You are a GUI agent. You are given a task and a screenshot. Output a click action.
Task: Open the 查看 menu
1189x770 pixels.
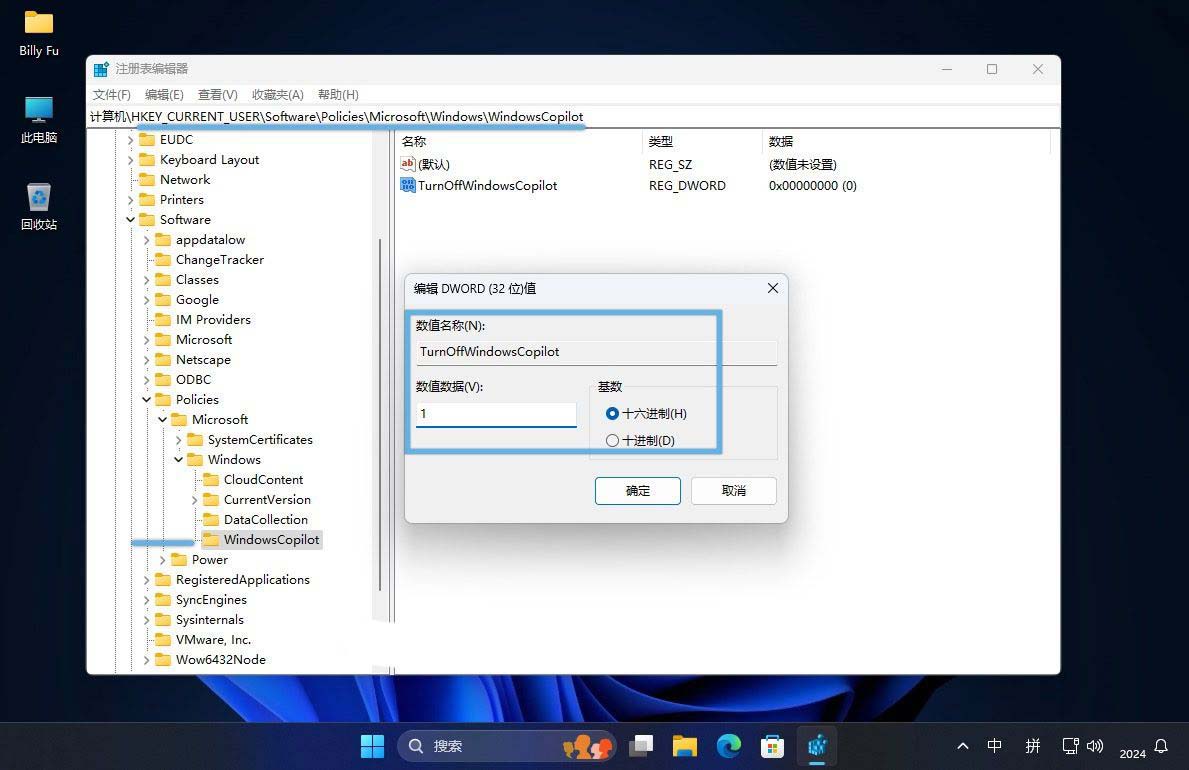click(x=218, y=94)
